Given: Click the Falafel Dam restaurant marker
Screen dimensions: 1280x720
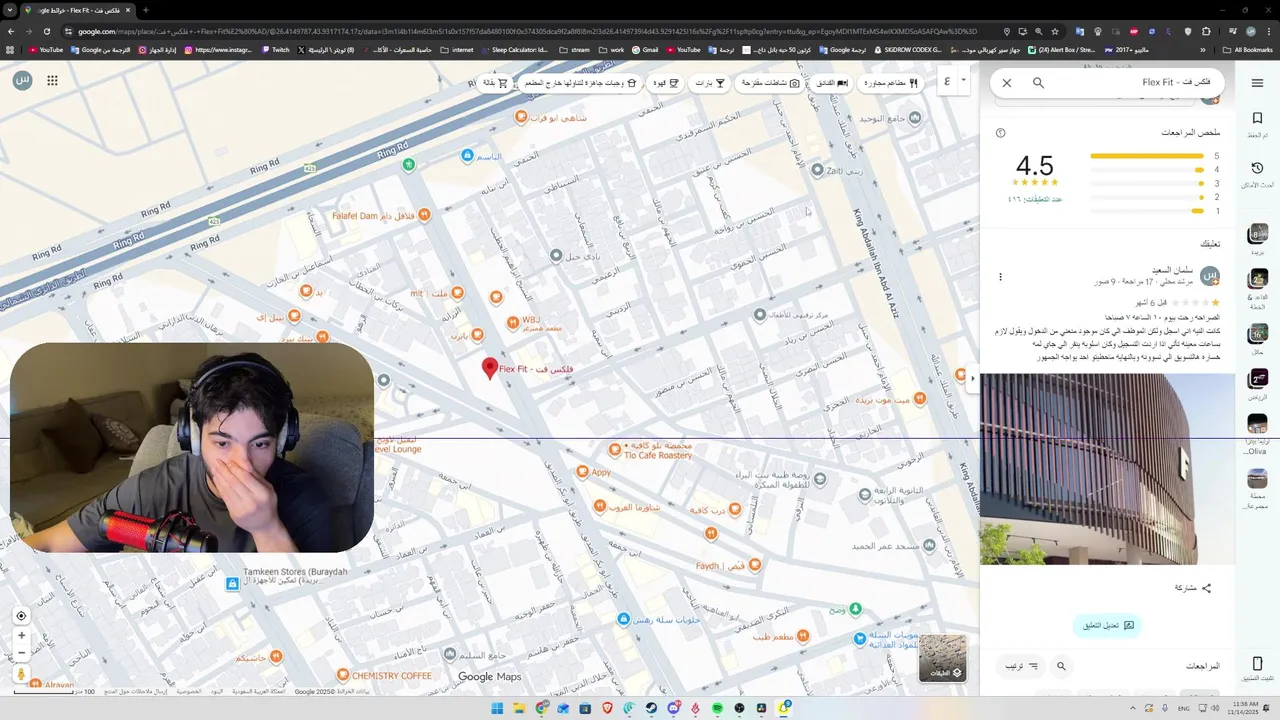Looking at the screenshot, I should coord(425,215).
